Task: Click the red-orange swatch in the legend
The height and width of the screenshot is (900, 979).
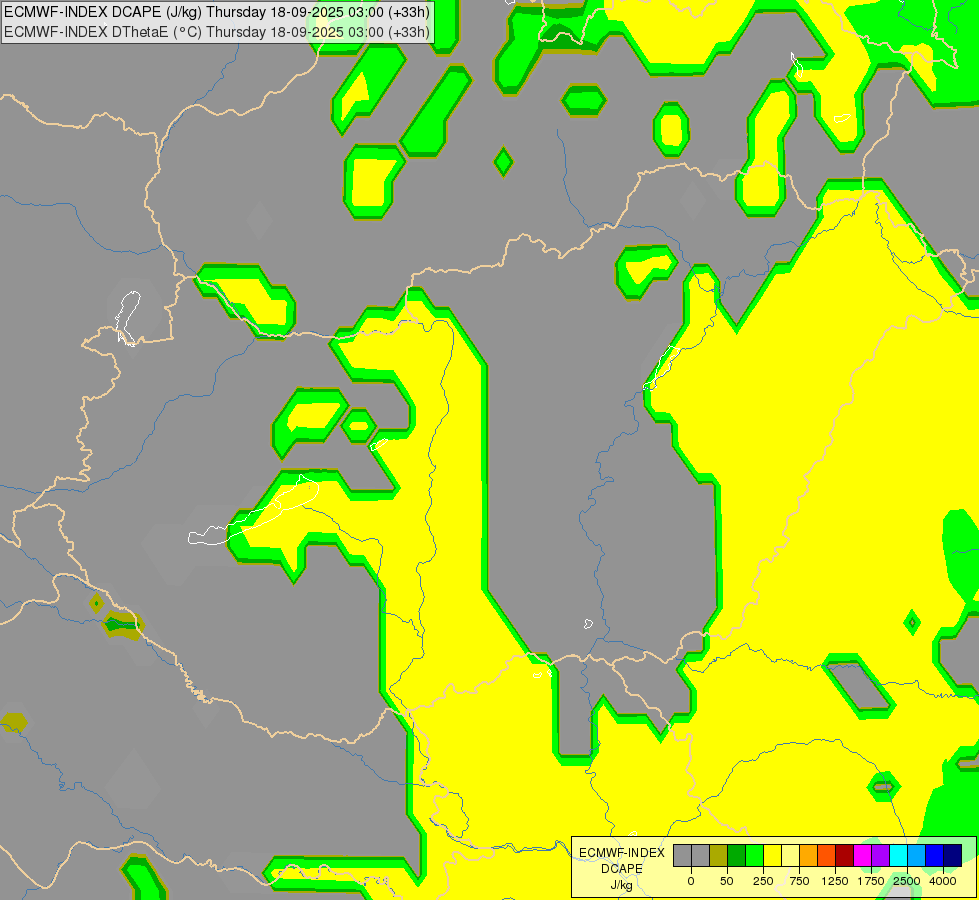Action: click(x=827, y=855)
